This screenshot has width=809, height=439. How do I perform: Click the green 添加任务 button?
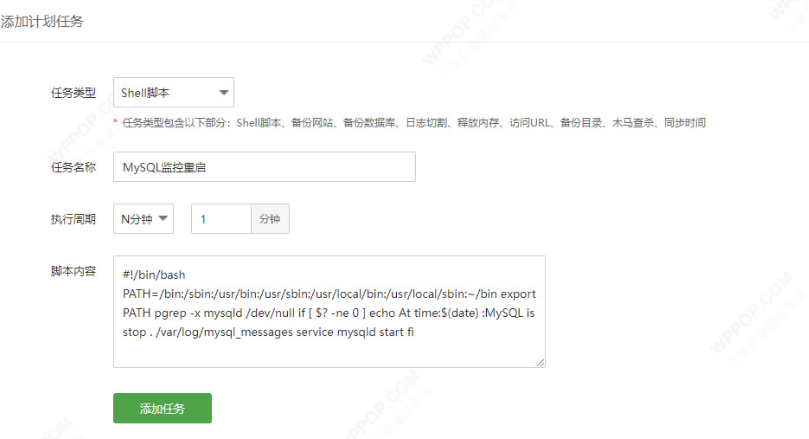tap(162, 409)
